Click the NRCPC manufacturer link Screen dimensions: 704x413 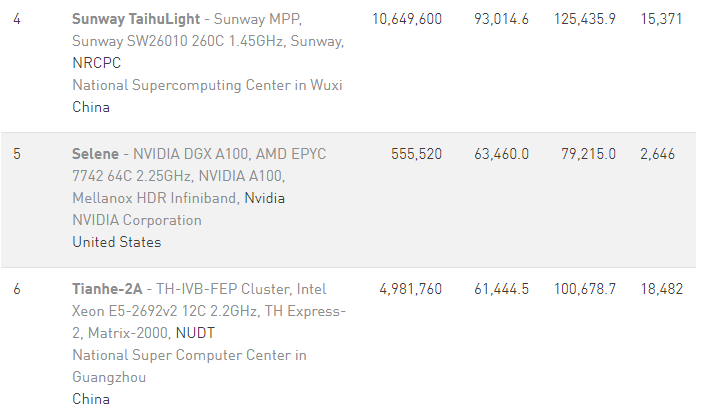pyautogui.click(x=97, y=63)
